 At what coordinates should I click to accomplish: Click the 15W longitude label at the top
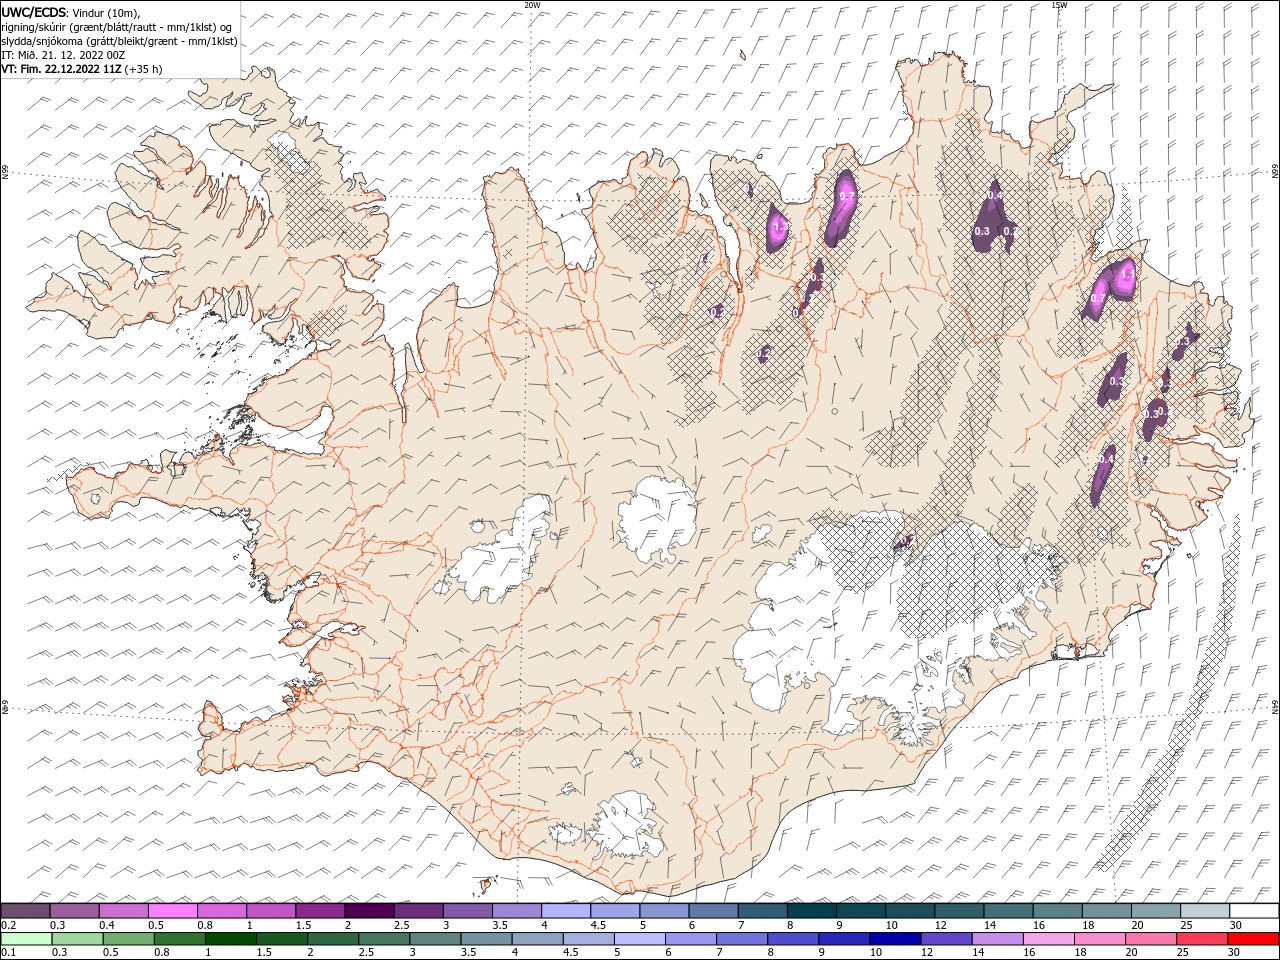pyautogui.click(x=1059, y=5)
